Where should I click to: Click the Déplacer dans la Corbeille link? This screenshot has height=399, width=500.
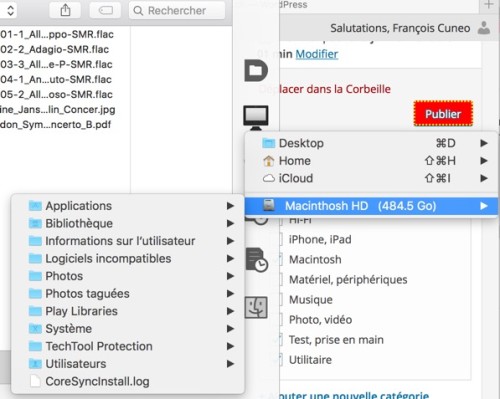[325, 89]
